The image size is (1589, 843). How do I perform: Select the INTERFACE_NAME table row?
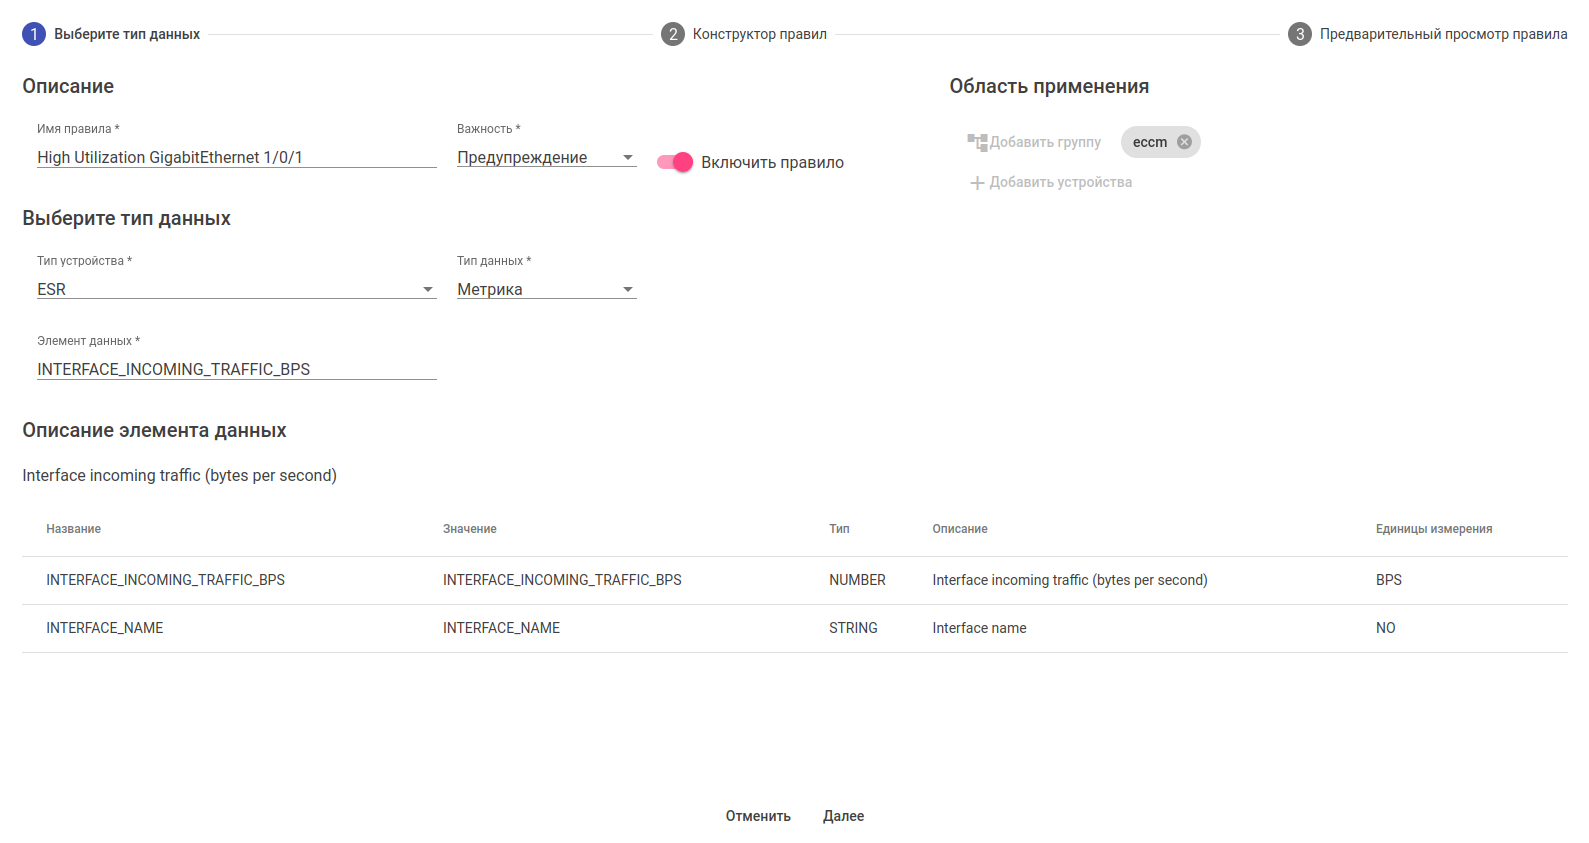click(794, 628)
